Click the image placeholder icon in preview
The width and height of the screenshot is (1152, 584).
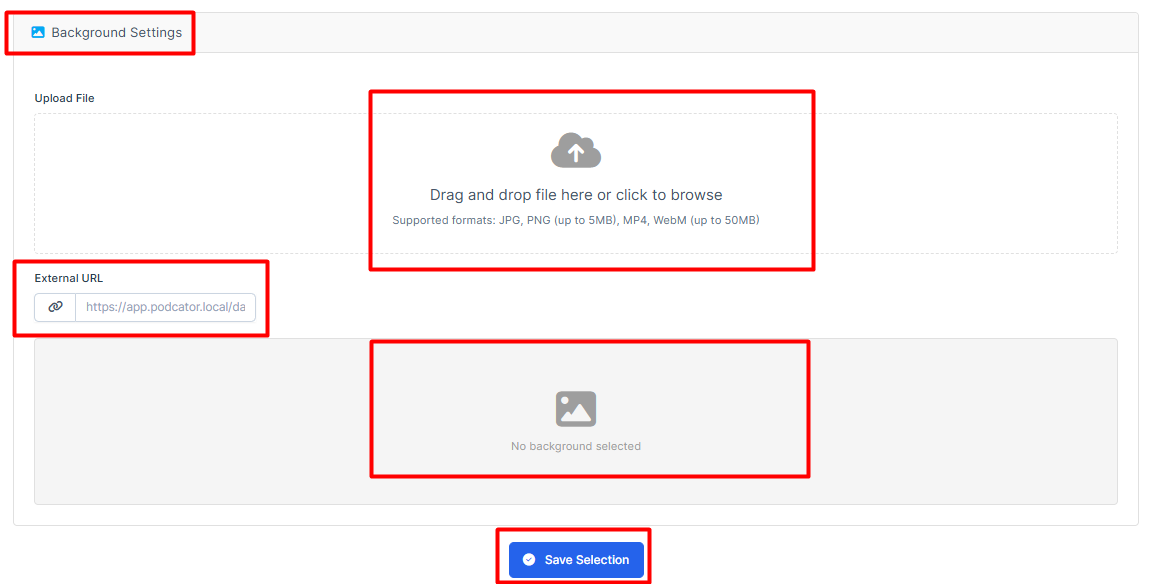coord(575,409)
